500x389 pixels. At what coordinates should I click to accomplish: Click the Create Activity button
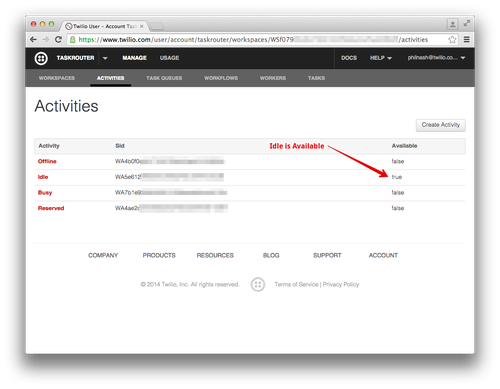pos(441,125)
